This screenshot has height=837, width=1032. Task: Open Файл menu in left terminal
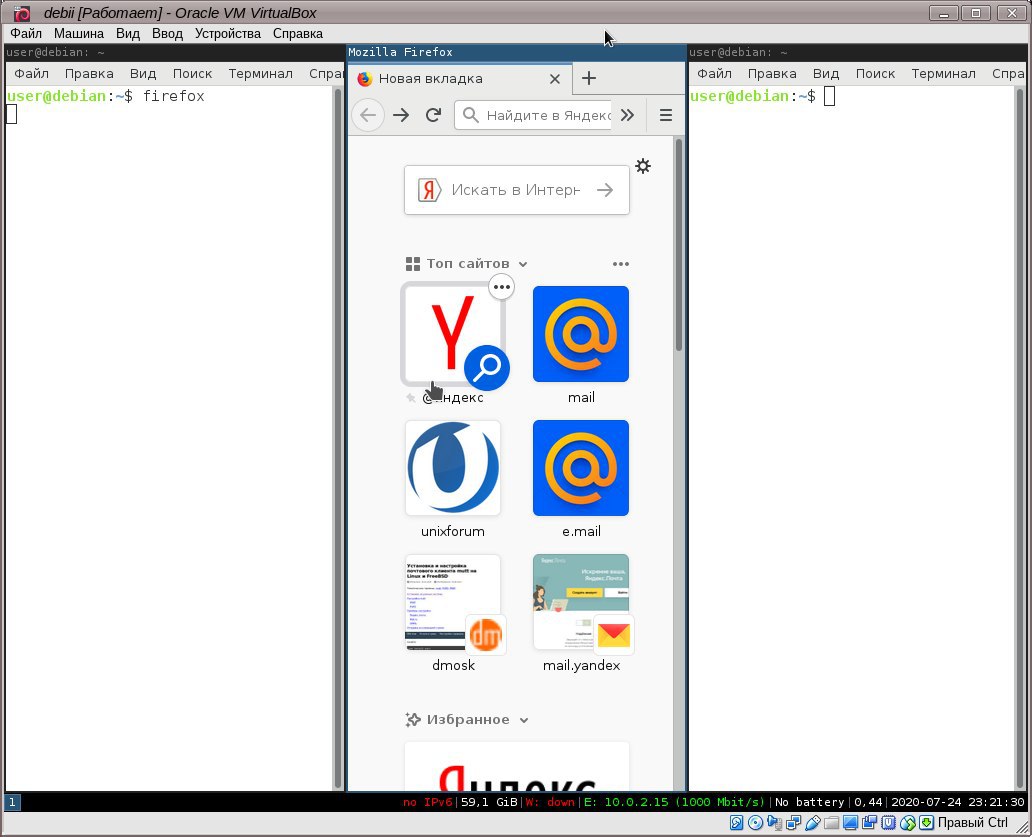tap(32, 74)
